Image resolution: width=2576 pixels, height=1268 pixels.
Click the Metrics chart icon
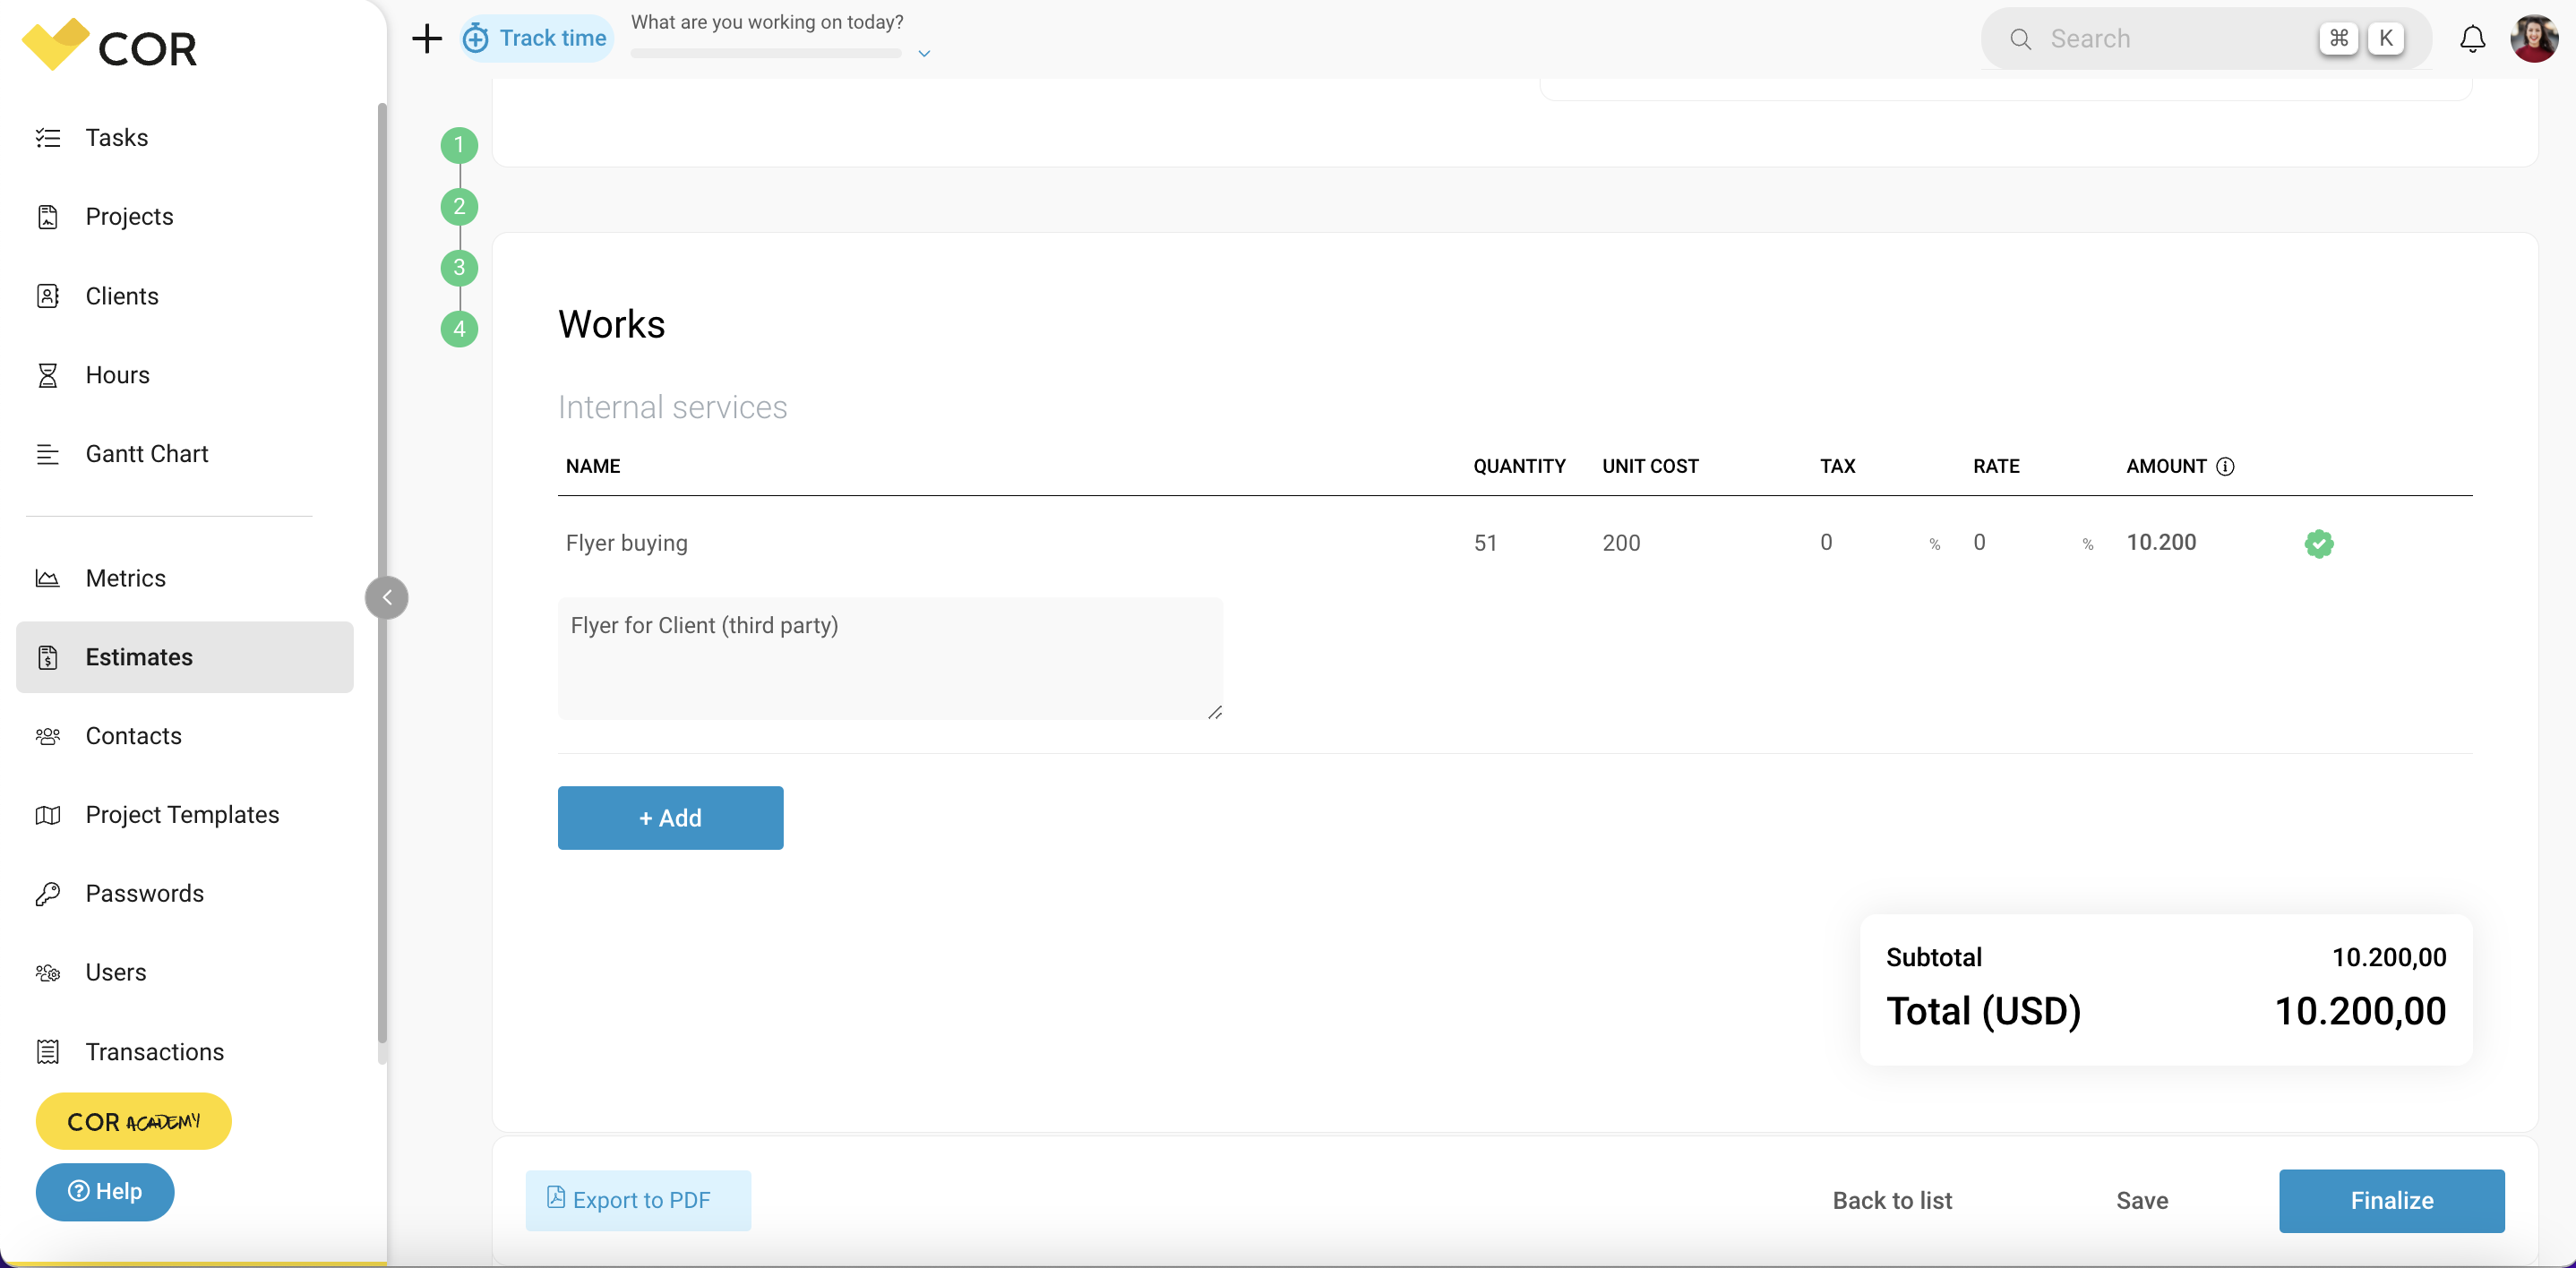[48, 578]
